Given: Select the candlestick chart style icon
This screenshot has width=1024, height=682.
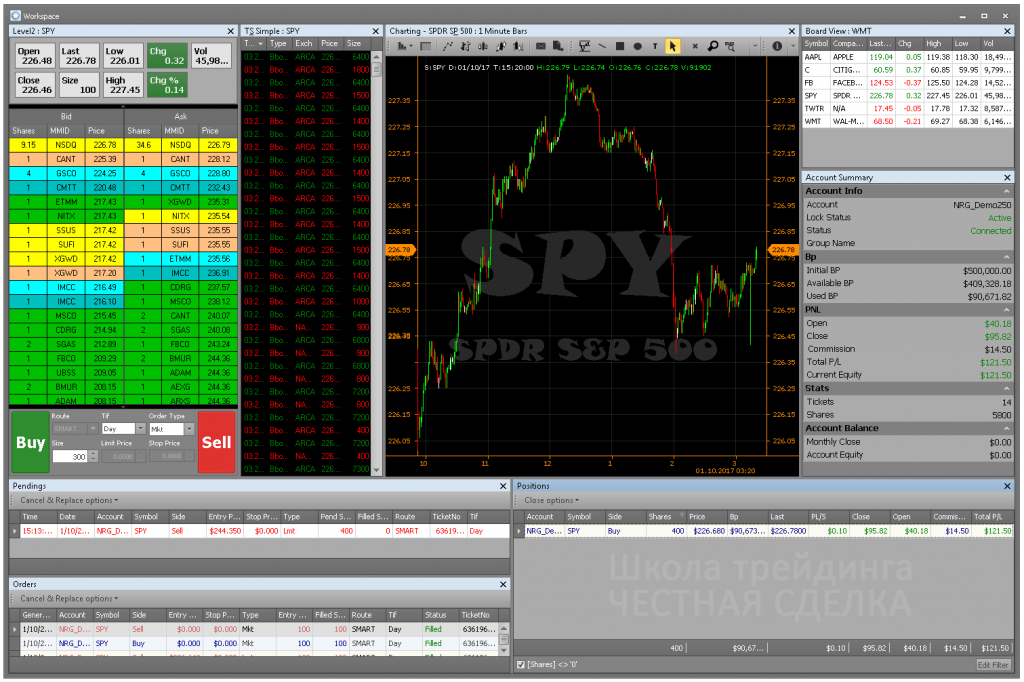Looking at the screenshot, I should click(x=483, y=46).
